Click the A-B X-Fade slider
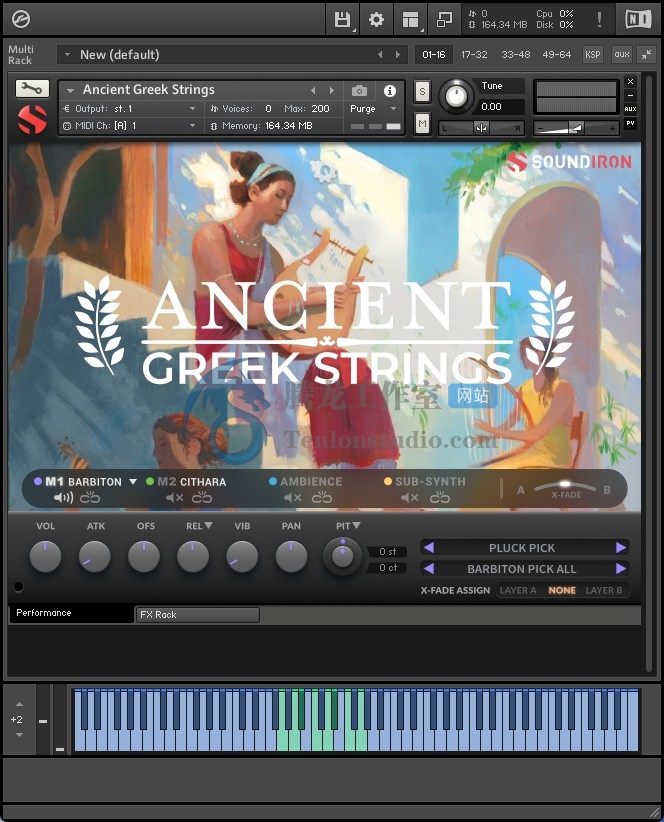The width and height of the screenshot is (664, 822). click(x=565, y=485)
